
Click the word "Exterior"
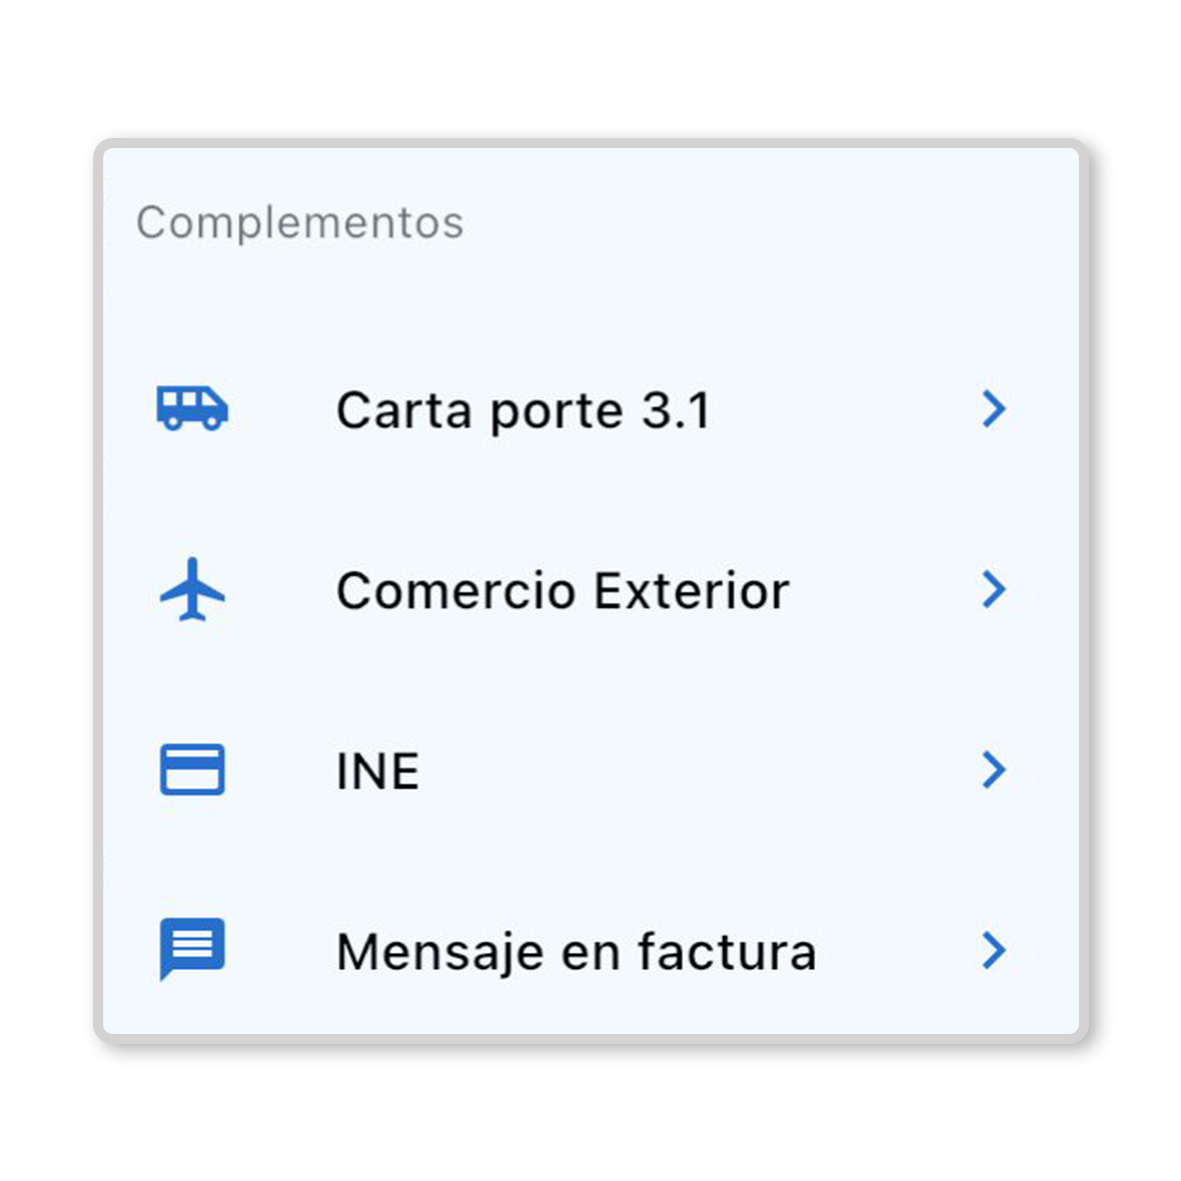pyautogui.click(x=692, y=590)
